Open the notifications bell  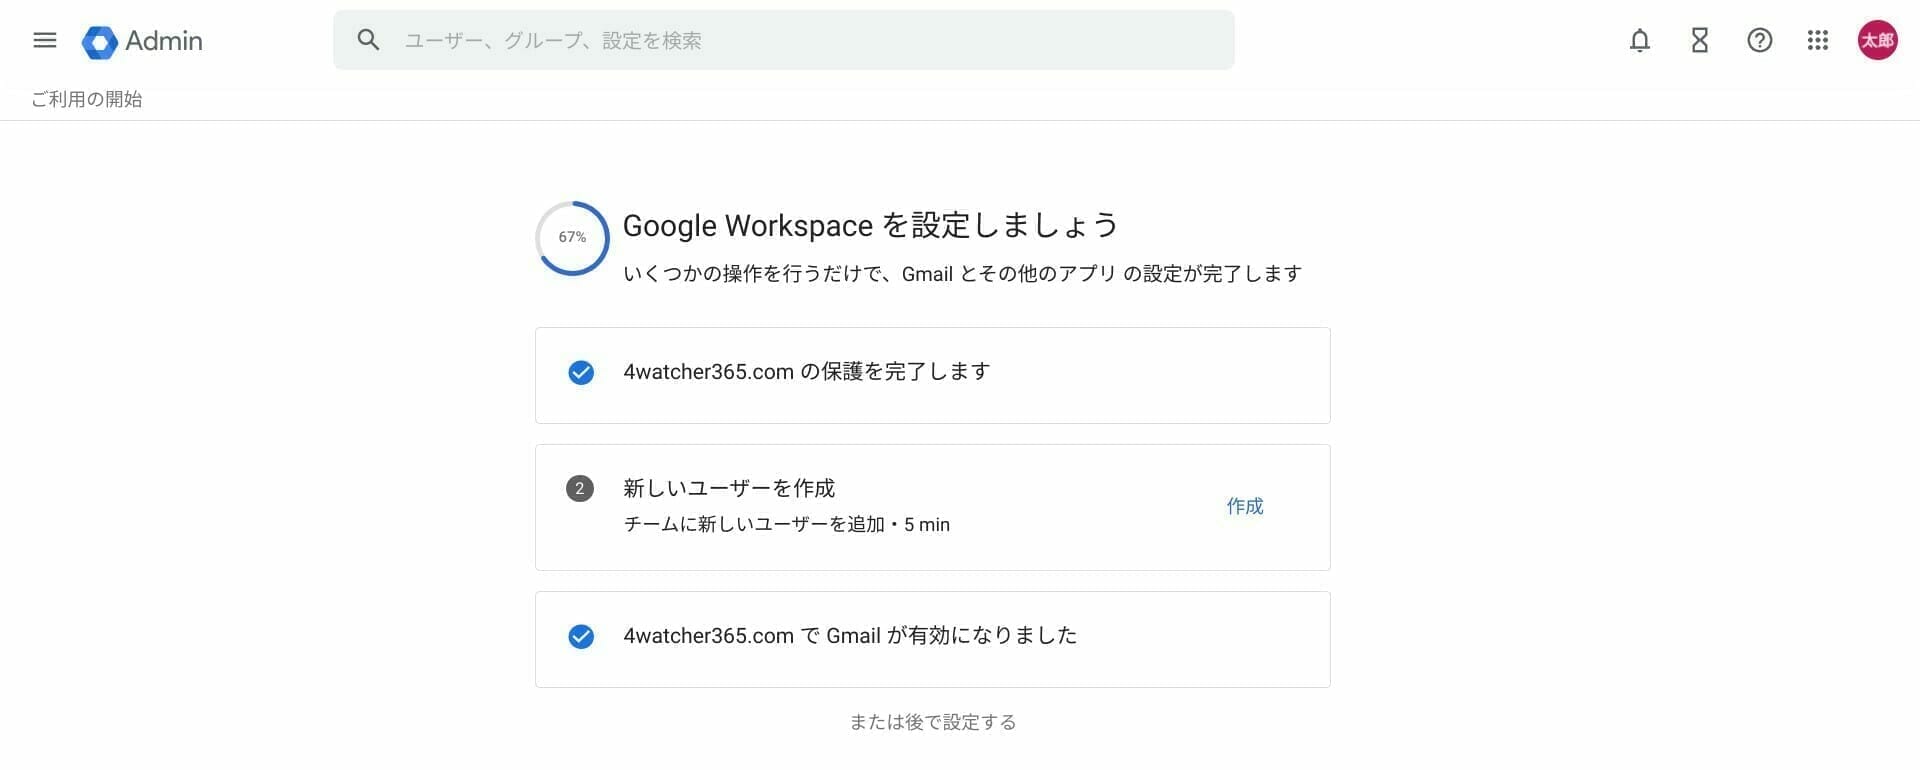pos(1640,40)
